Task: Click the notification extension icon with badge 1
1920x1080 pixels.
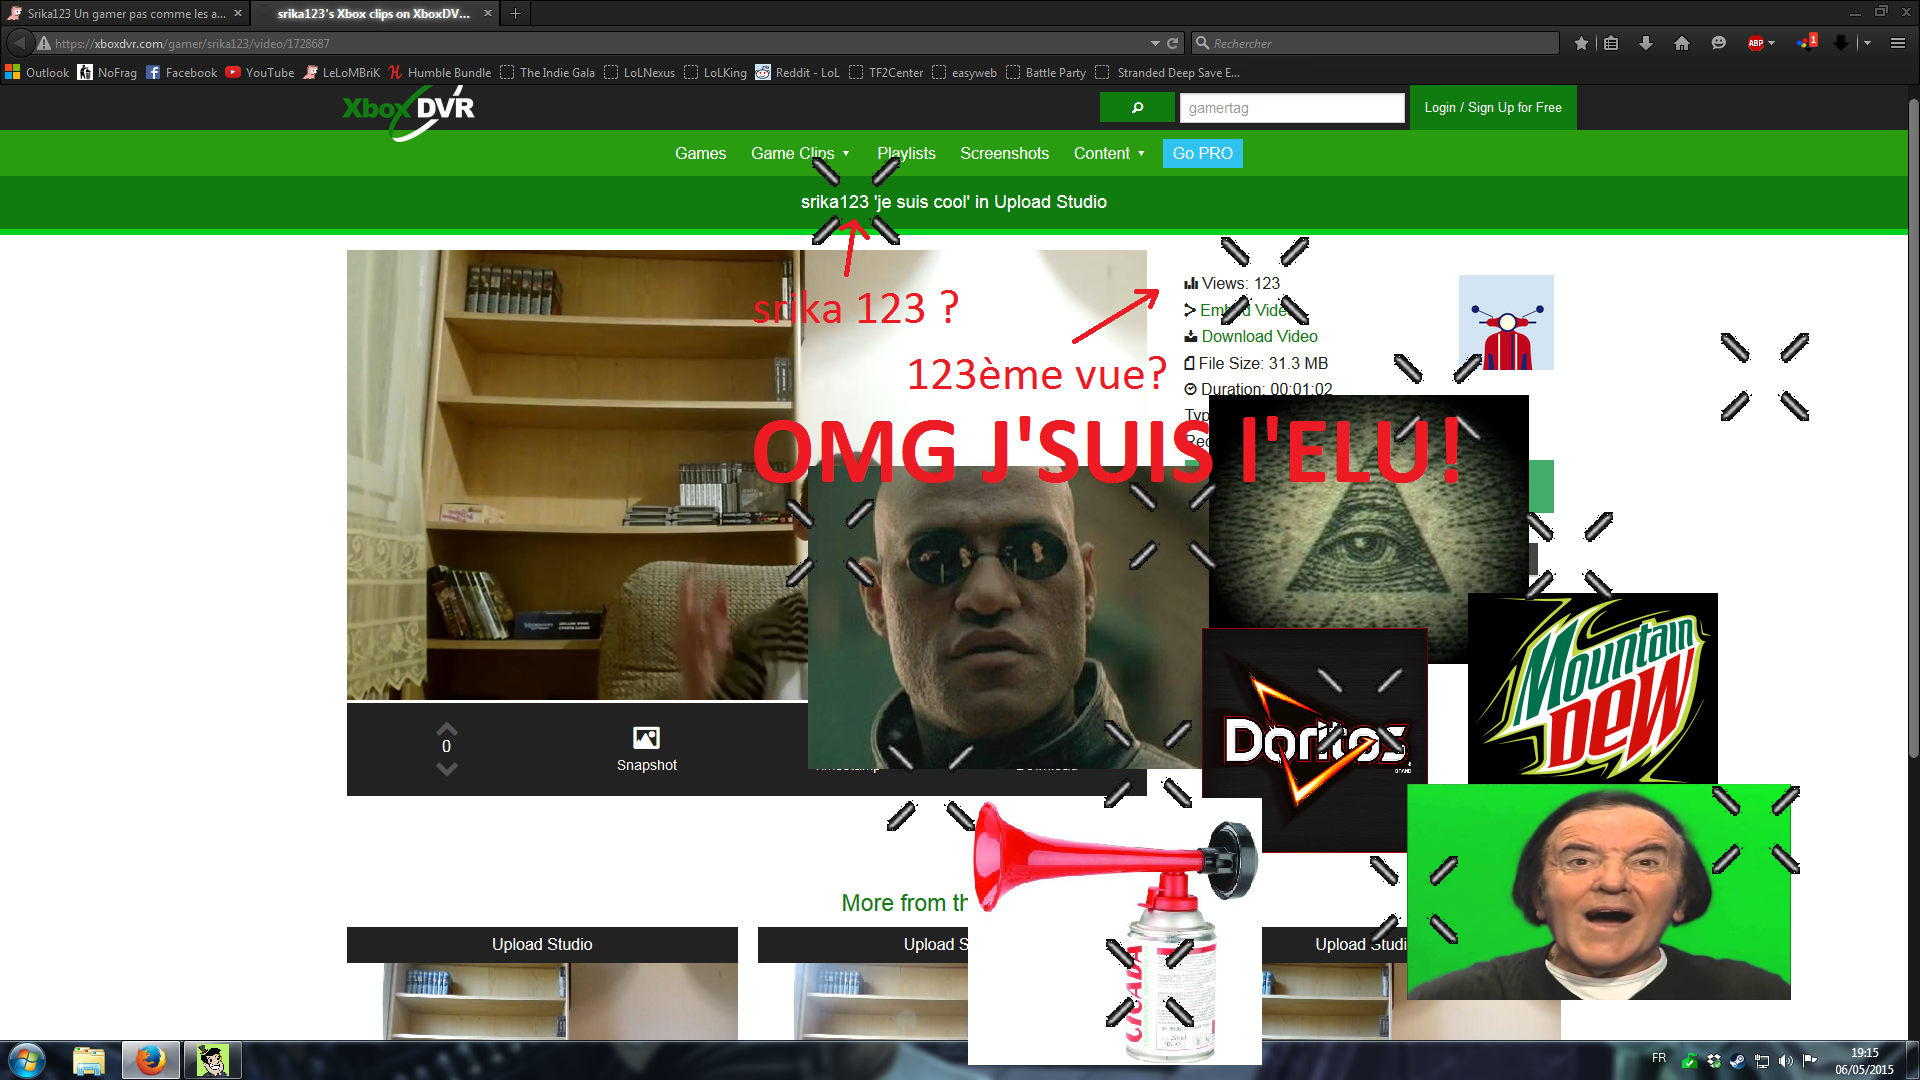Action: [1807, 42]
